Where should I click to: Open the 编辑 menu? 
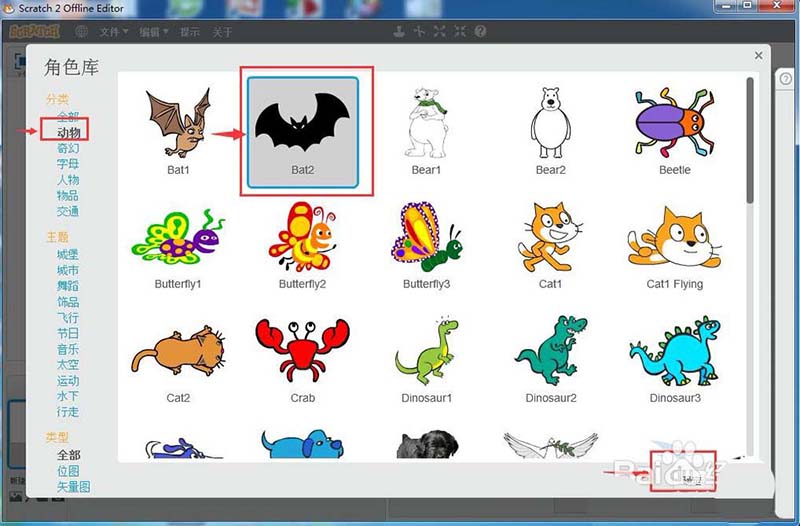[x=153, y=32]
